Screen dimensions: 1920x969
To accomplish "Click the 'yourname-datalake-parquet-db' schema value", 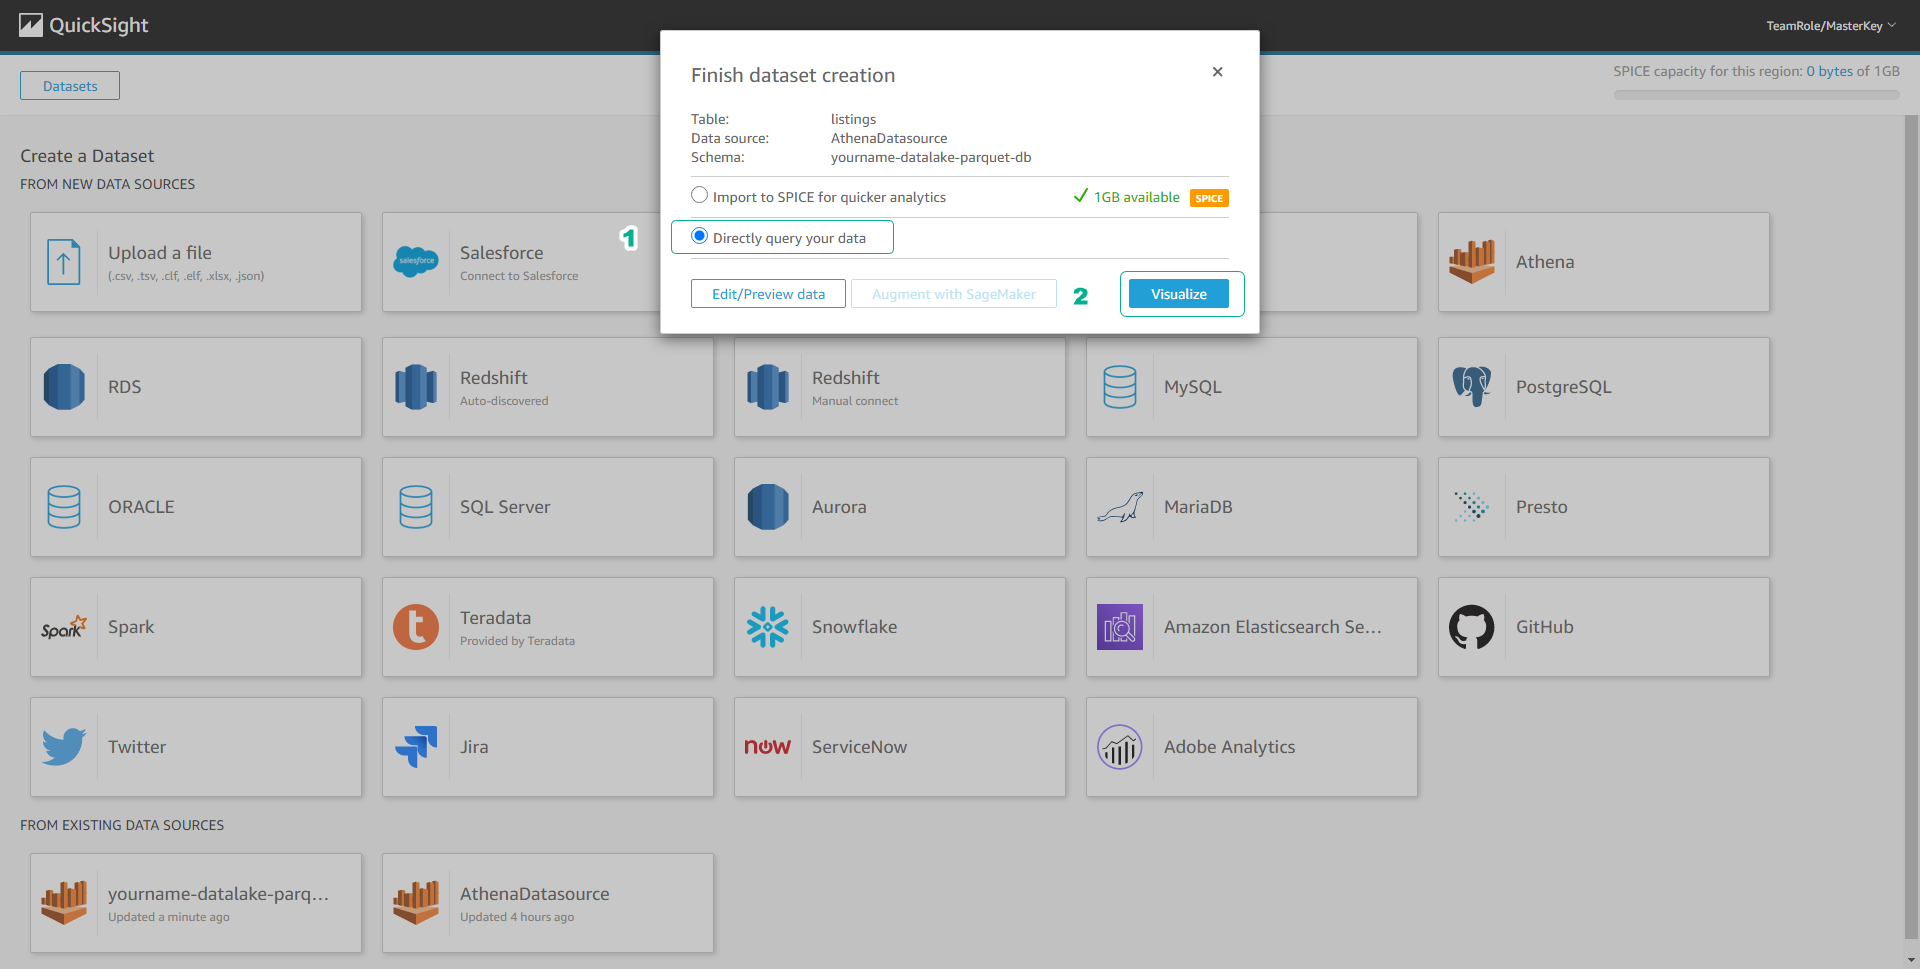I will click(x=931, y=157).
